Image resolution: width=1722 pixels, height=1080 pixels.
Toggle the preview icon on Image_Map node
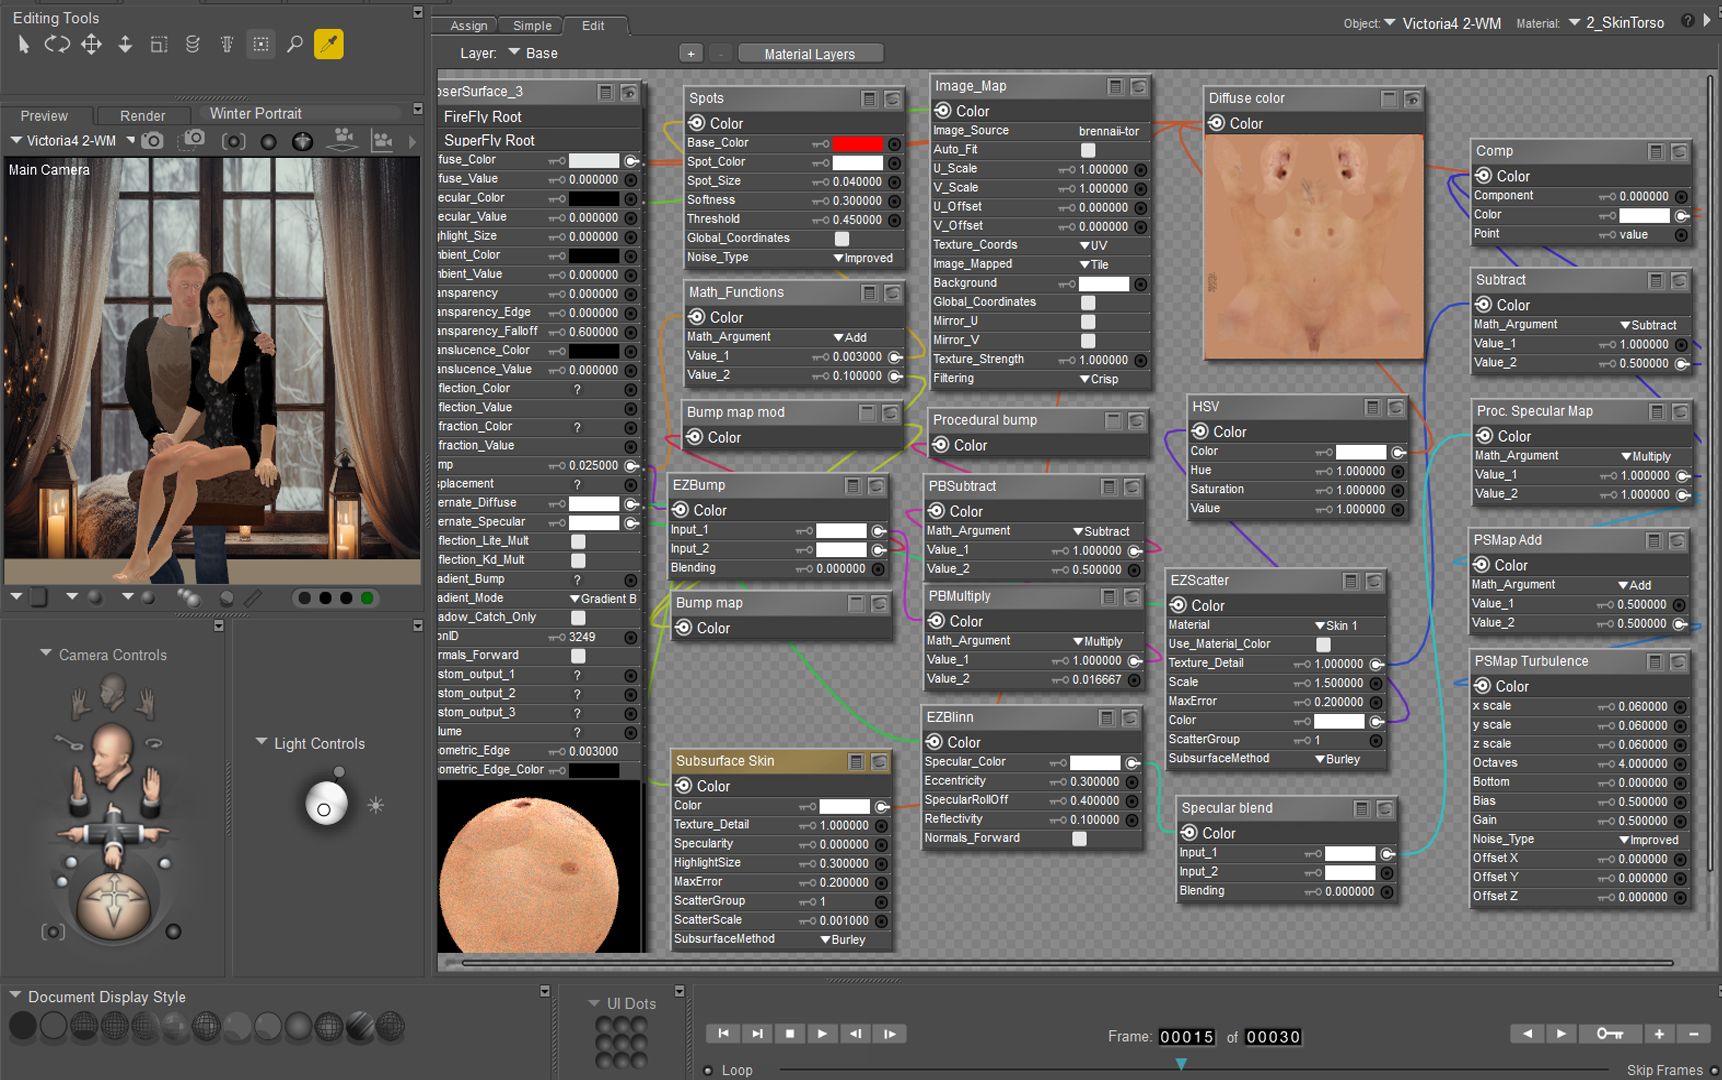[x=1138, y=87]
